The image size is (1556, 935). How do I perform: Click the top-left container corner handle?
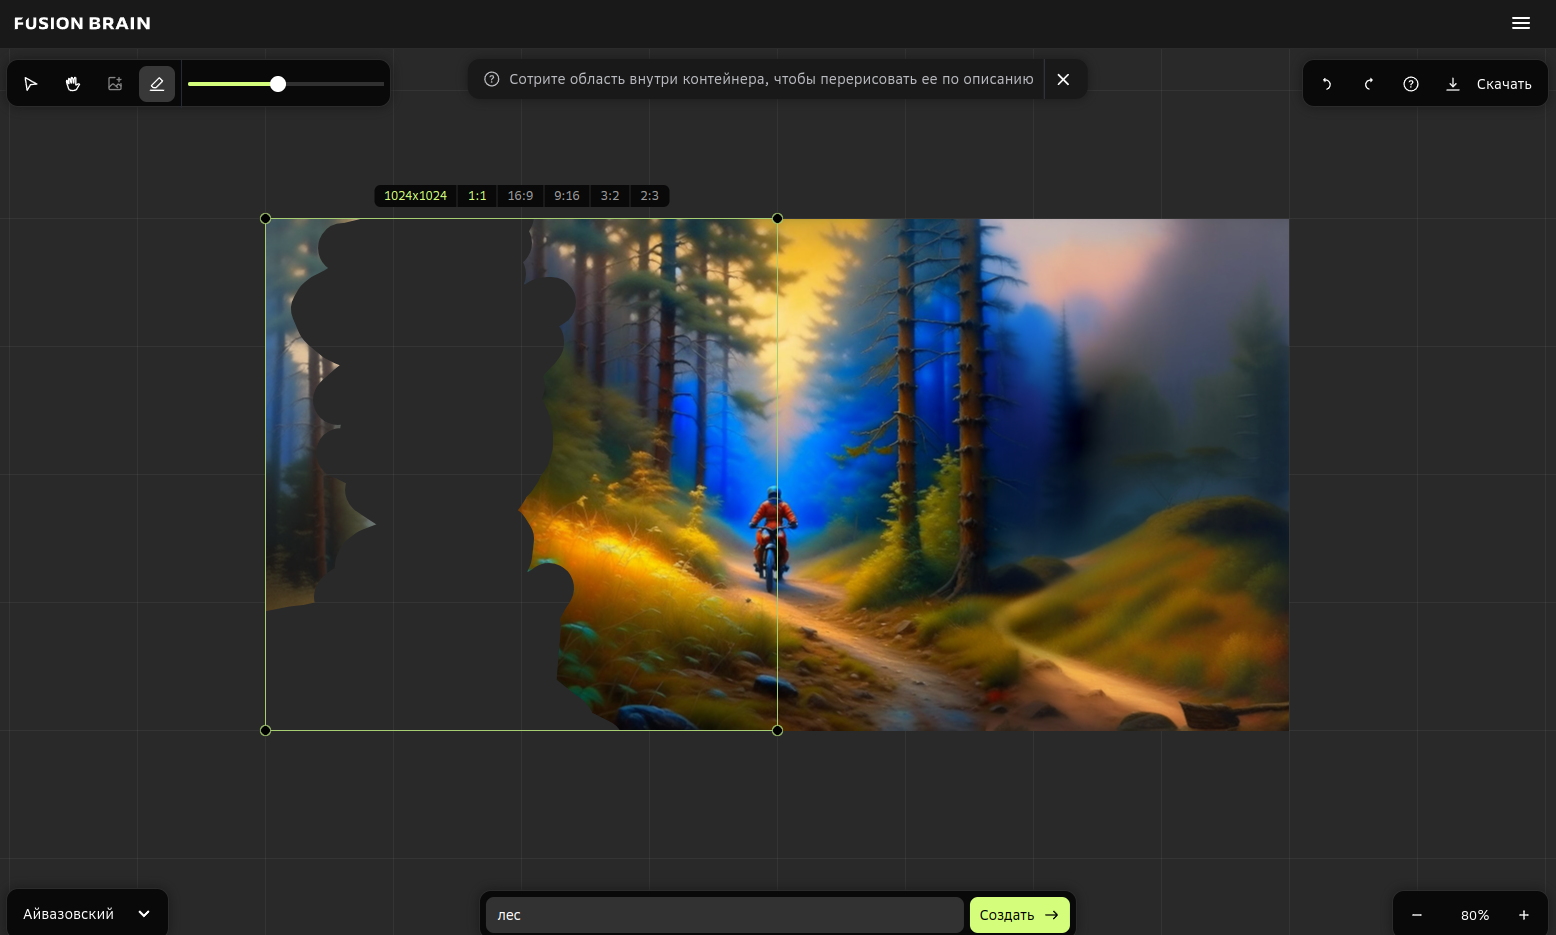(265, 218)
